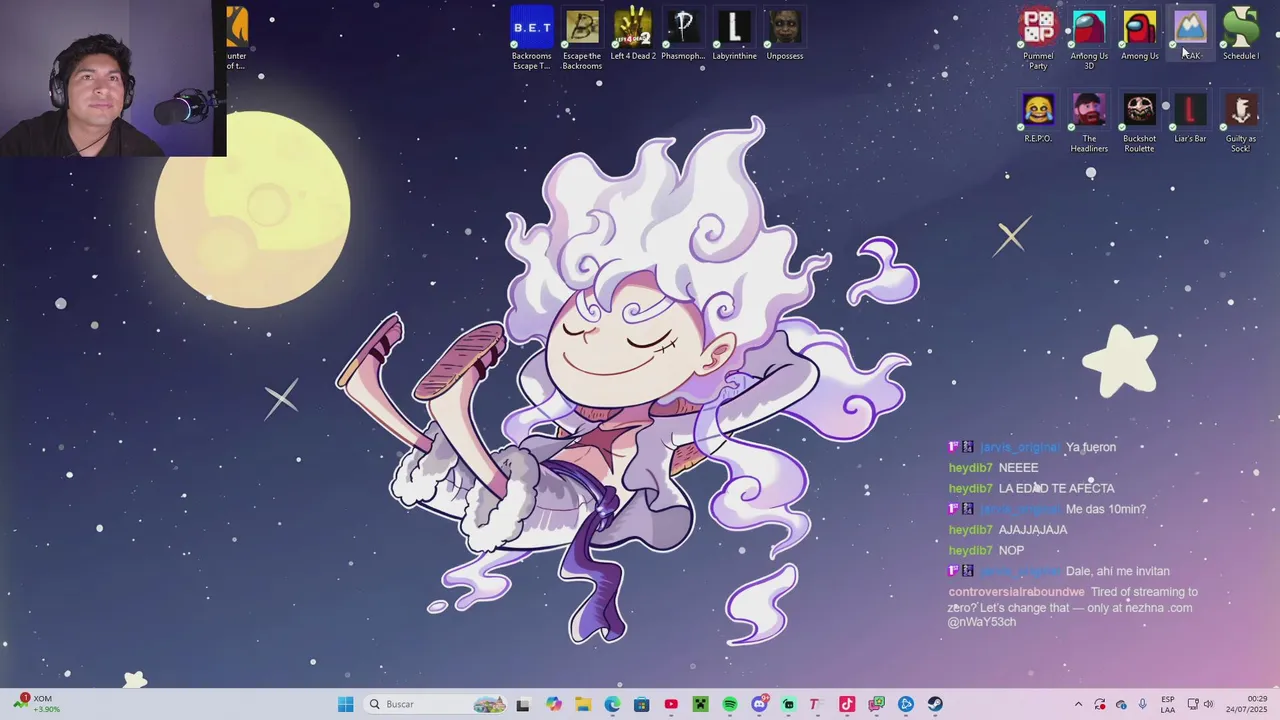Open the YouTube taskbar app
Image resolution: width=1280 pixels, height=720 pixels.
(671, 704)
